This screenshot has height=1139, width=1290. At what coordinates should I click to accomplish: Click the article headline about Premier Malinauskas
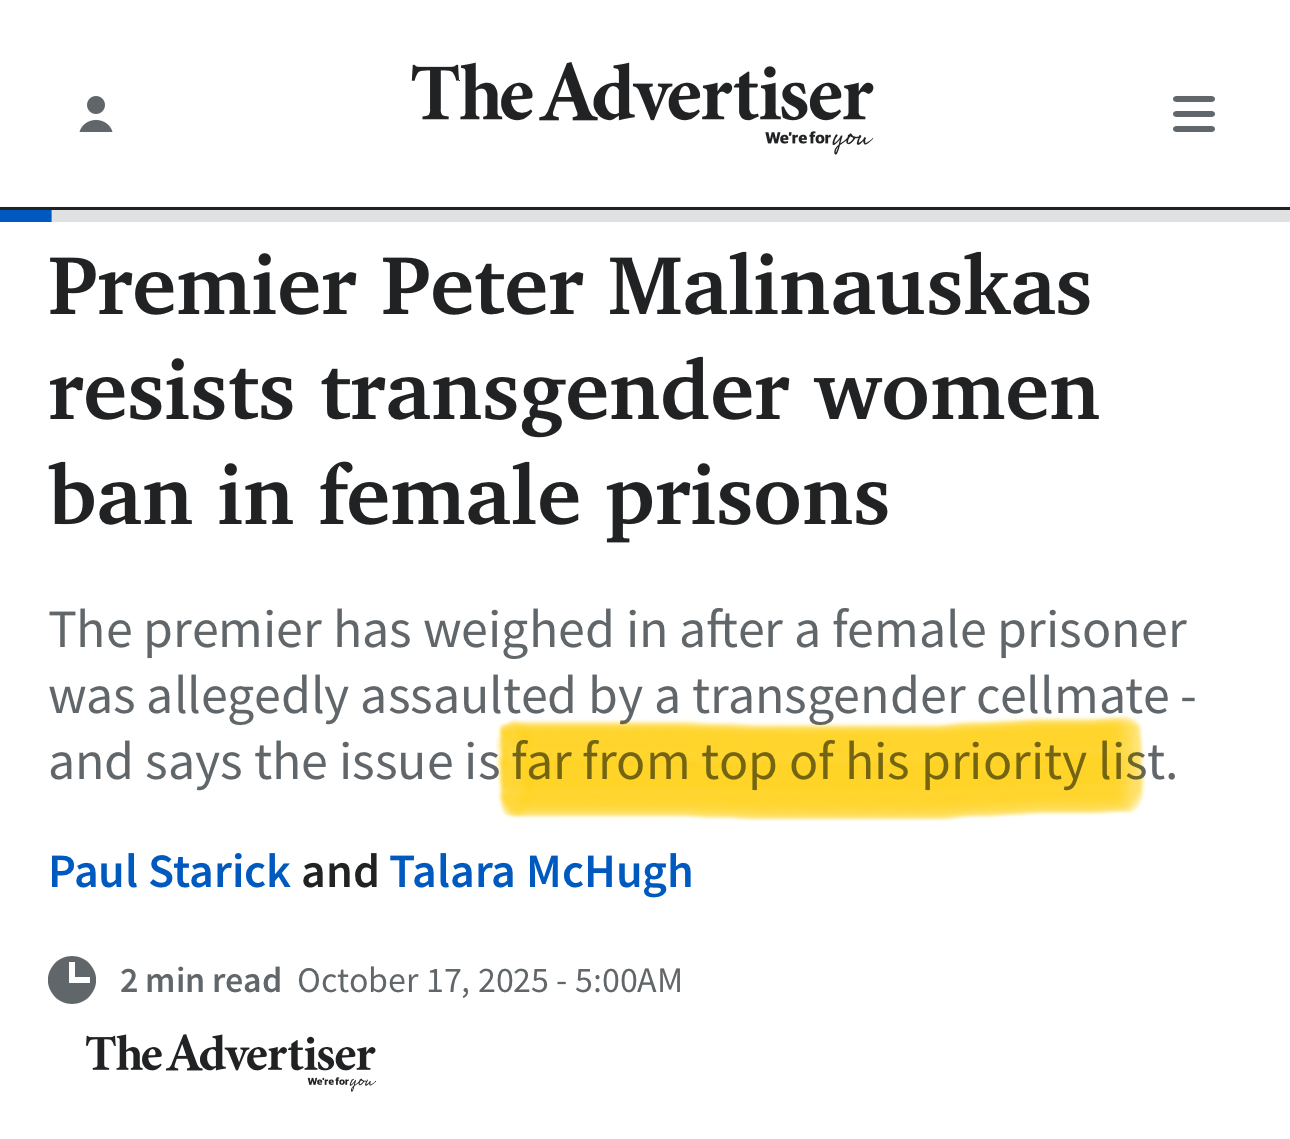(572, 391)
